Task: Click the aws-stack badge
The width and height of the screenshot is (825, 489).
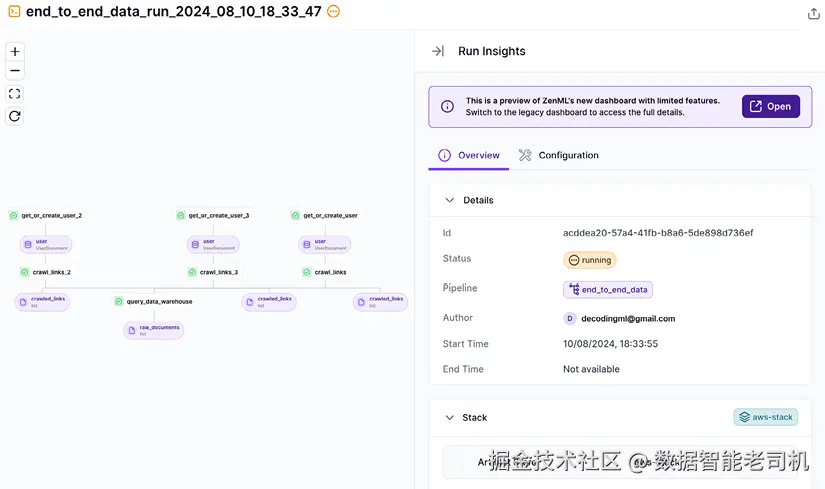Action: pos(765,417)
